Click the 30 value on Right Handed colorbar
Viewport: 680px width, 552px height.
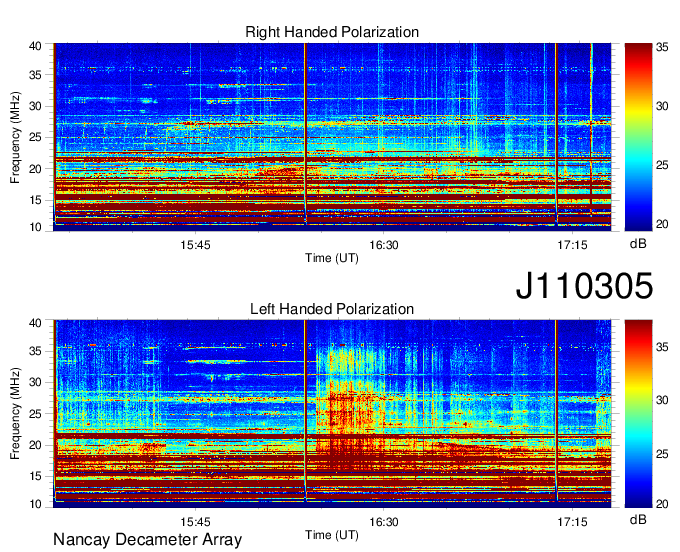click(x=662, y=106)
